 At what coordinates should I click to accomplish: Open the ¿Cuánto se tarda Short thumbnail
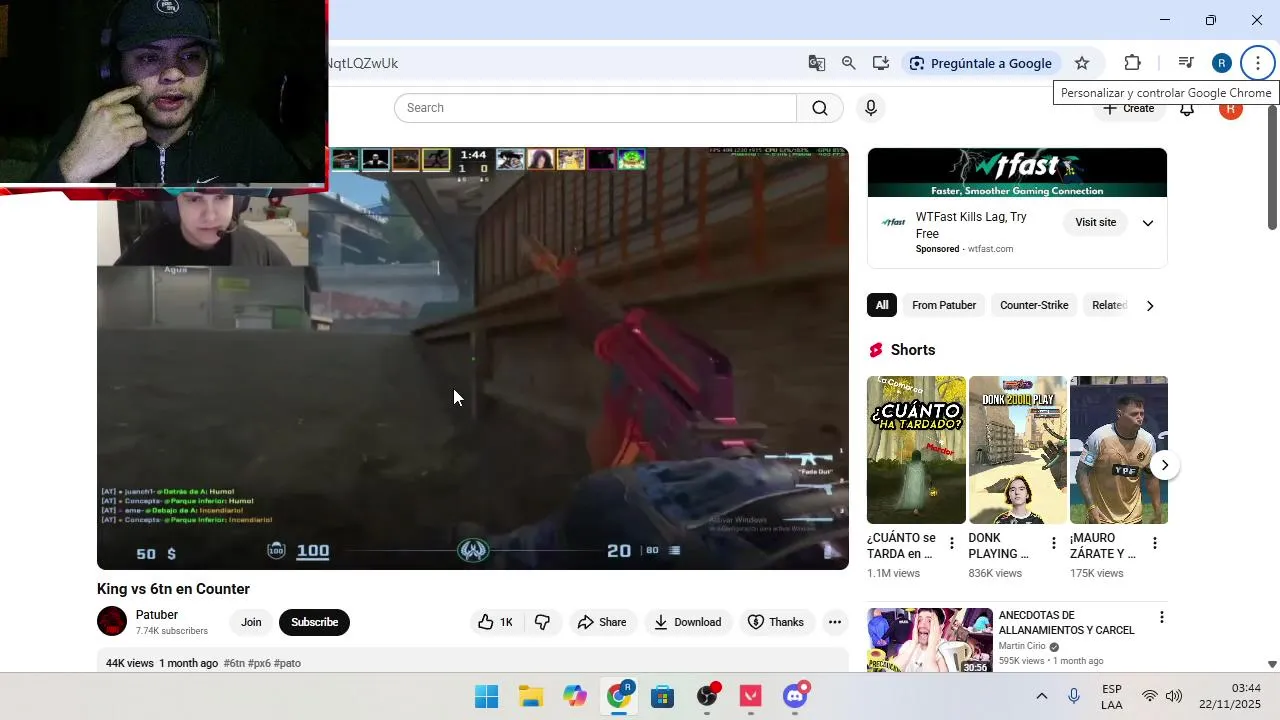click(916, 450)
